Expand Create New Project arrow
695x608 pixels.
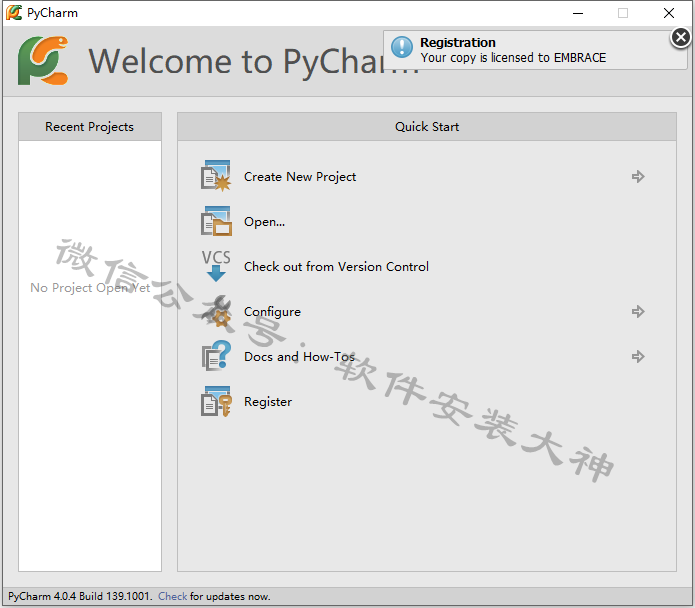coord(638,176)
